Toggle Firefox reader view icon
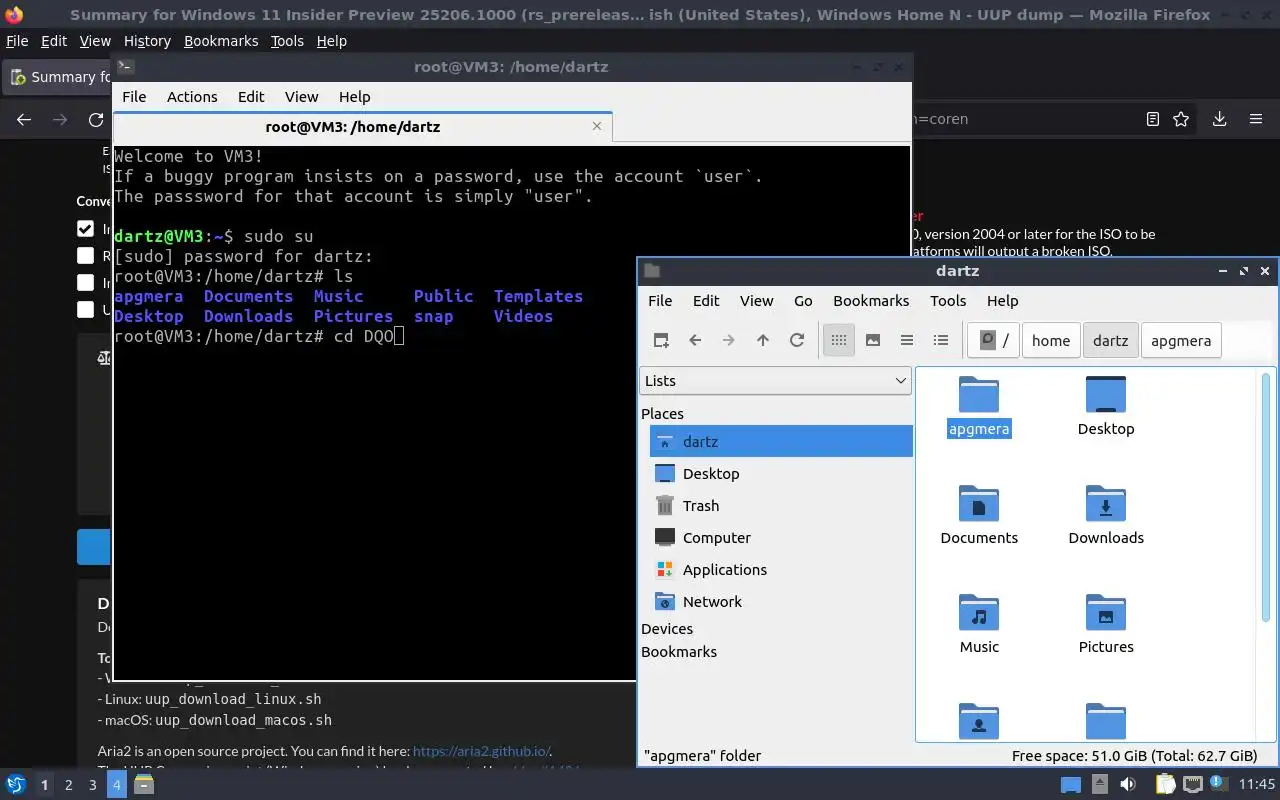Viewport: 1280px width, 800px height. (1153, 119)
